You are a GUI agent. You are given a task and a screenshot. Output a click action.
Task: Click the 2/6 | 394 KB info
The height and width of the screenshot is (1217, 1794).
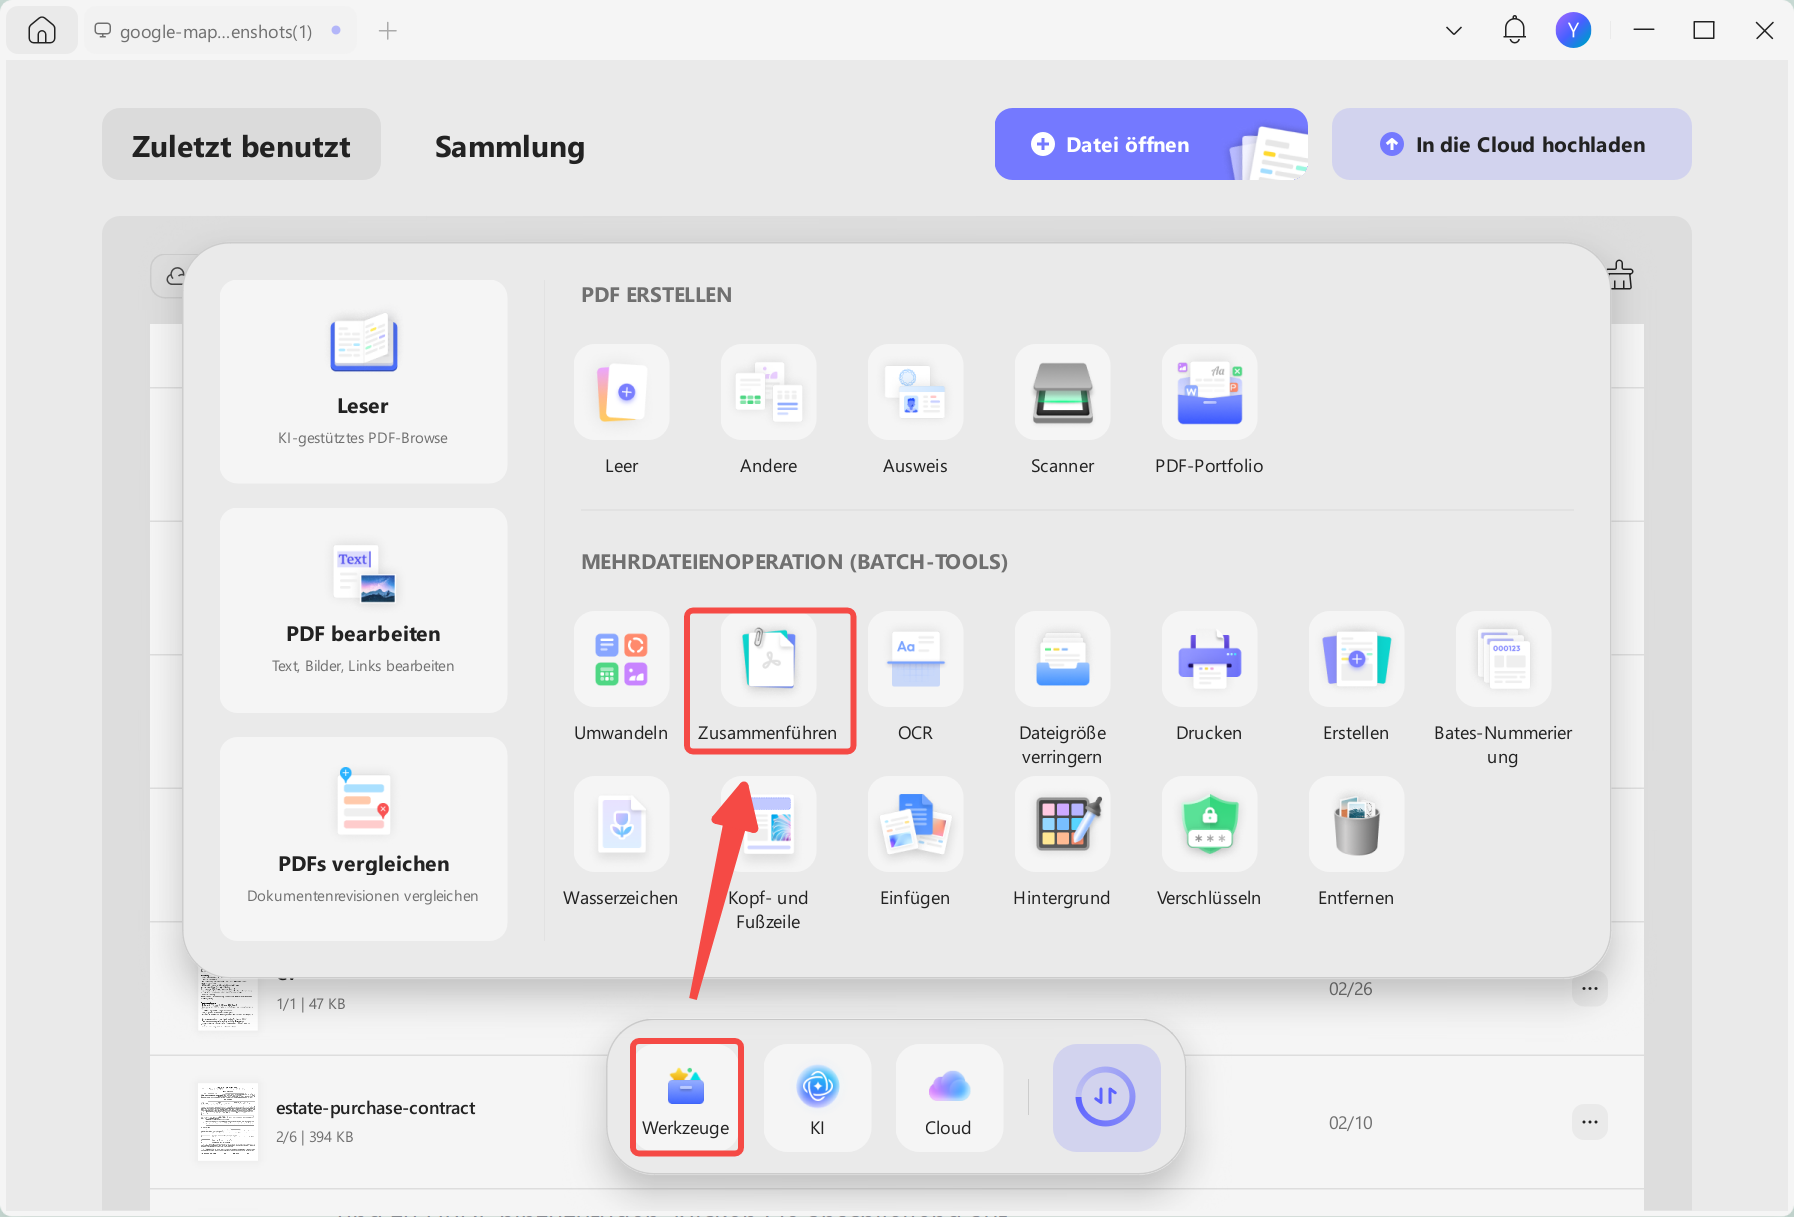tap(315, 1137)
